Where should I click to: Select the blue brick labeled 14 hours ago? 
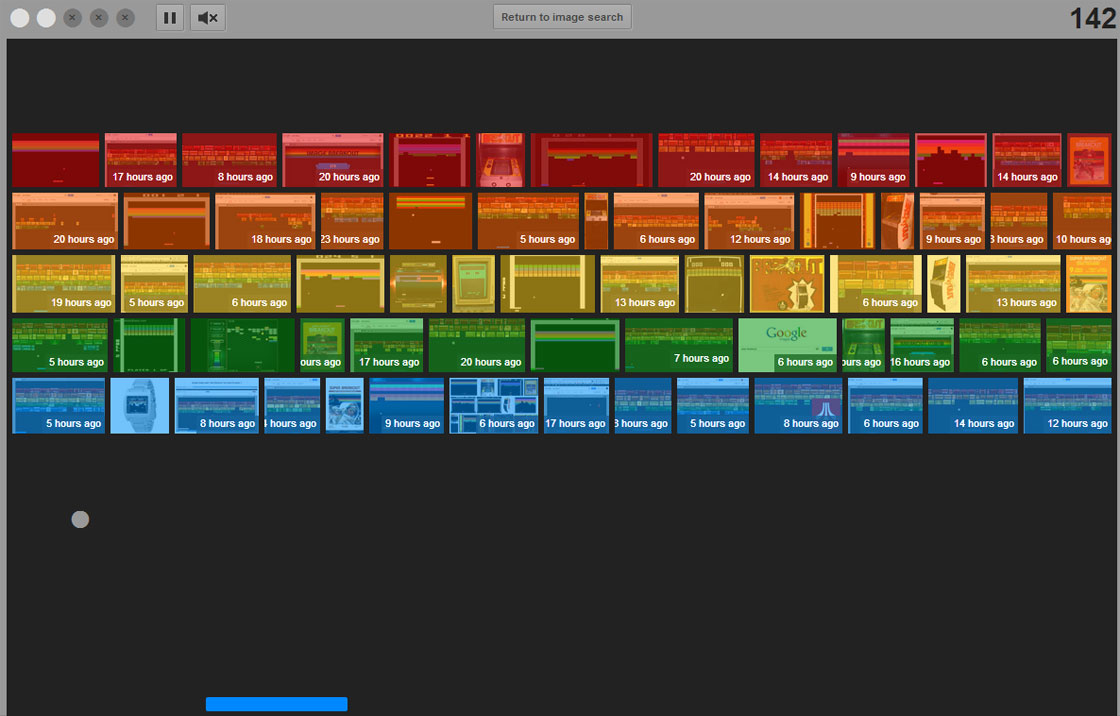(x=972, y=405)
